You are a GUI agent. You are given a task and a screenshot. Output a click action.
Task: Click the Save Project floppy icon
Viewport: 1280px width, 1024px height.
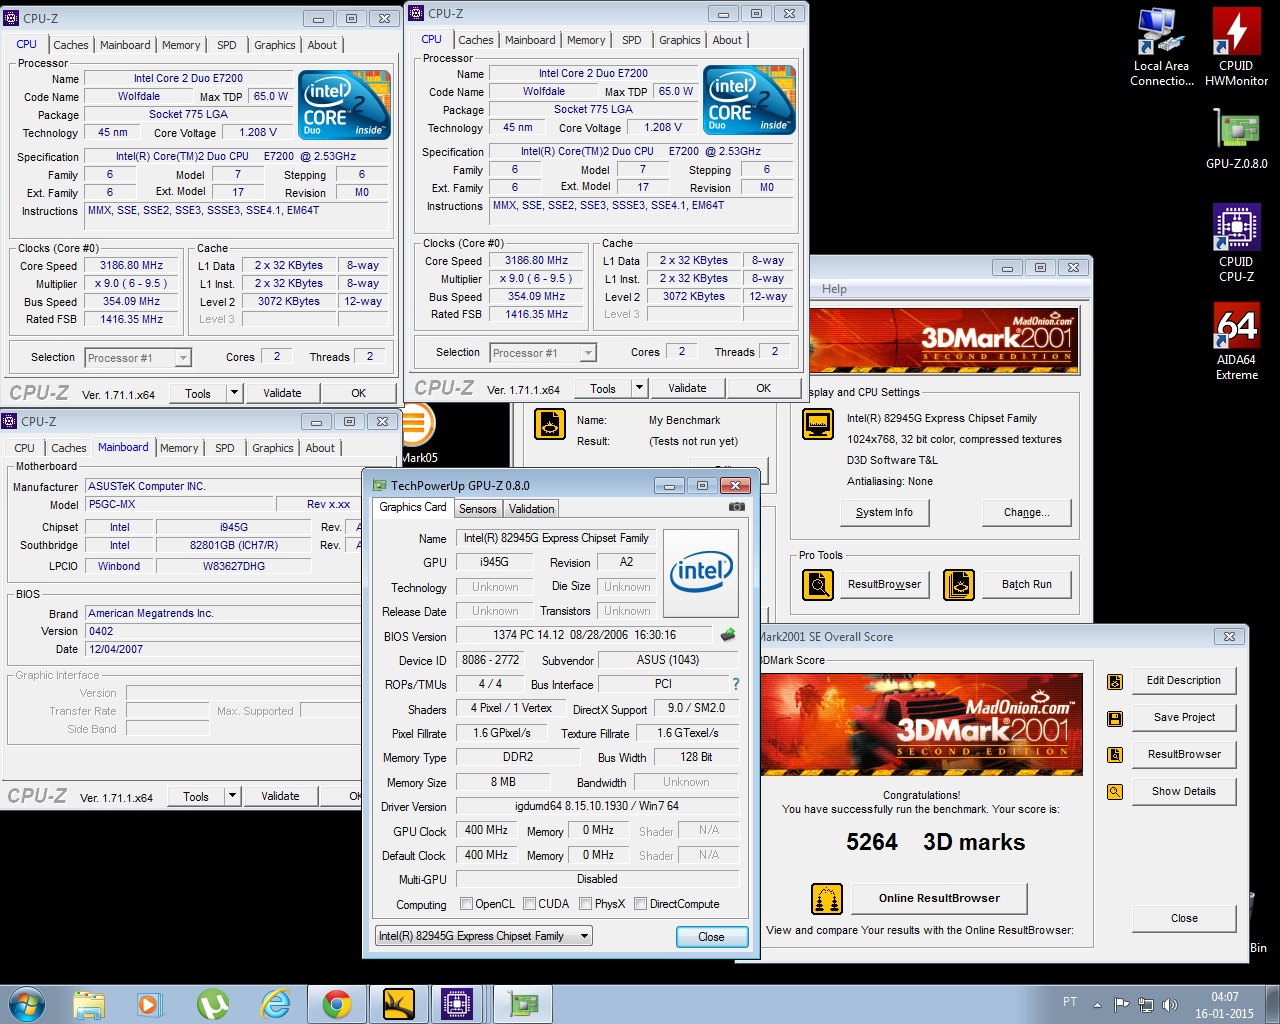[x=1115, y=718]
